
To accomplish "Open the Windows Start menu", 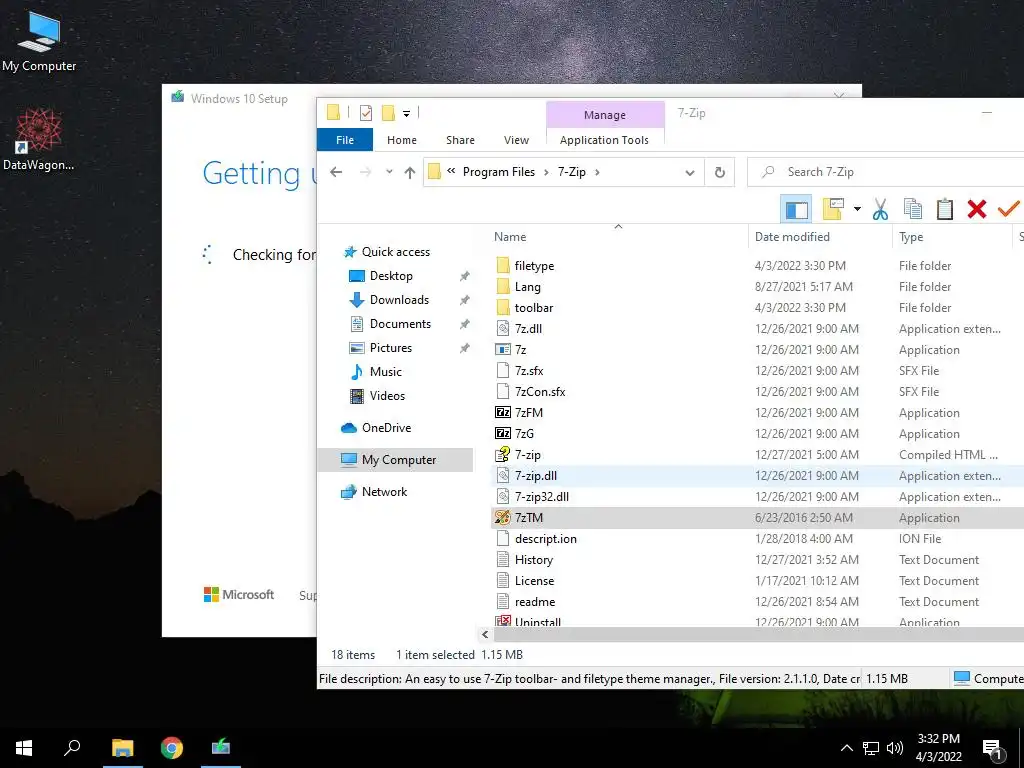I will point(24,748).
